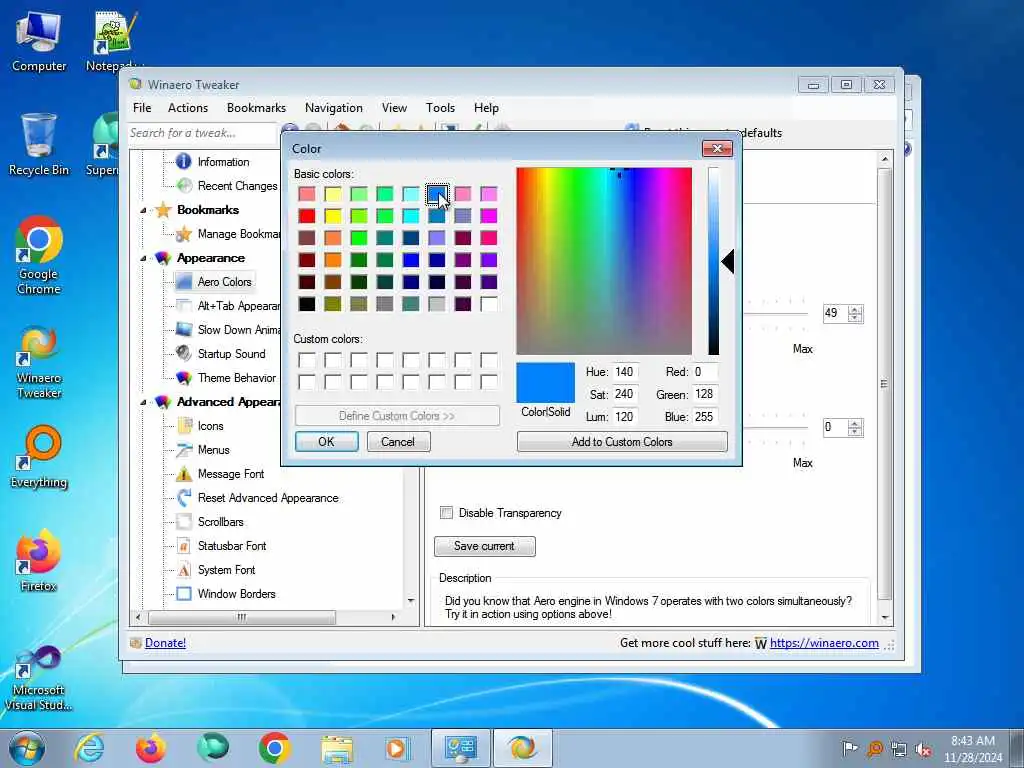Open Everything desktop shortcut
1024x768 pixels.
click(x=39, y=457)
